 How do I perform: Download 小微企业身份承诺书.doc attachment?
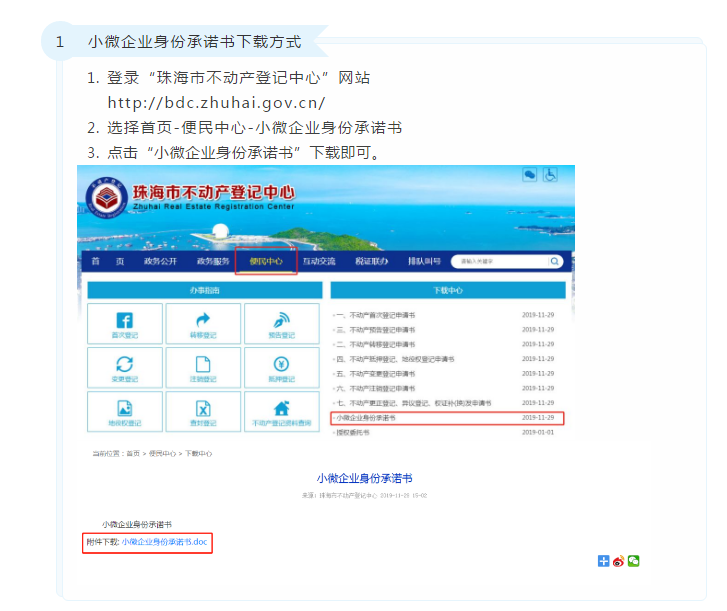(164, 542)
